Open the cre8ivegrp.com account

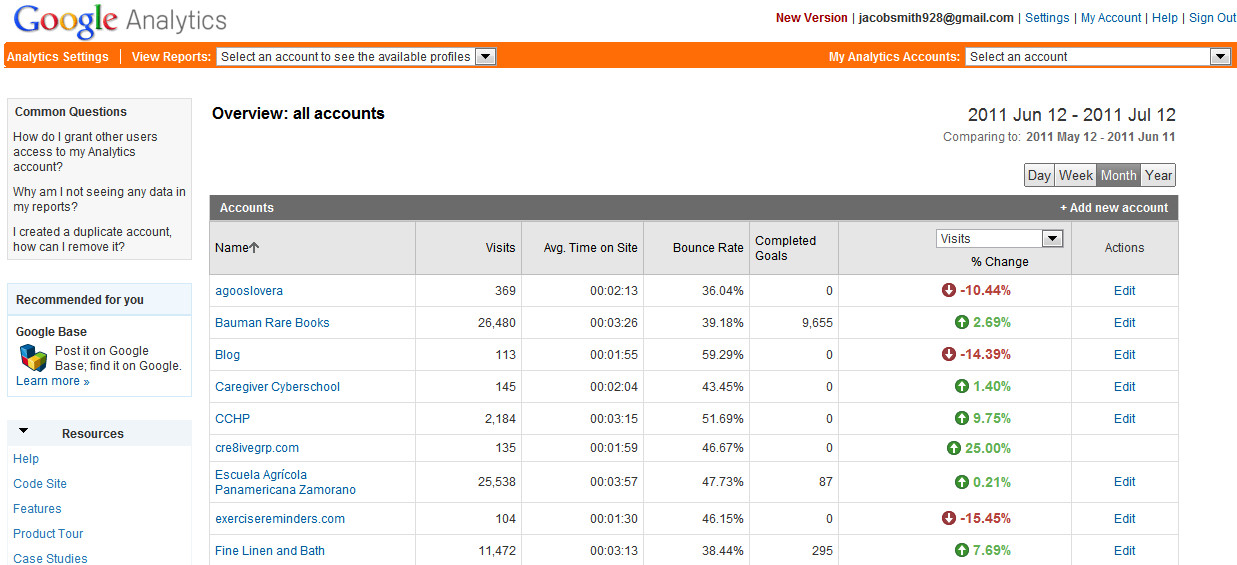point(257,448)
